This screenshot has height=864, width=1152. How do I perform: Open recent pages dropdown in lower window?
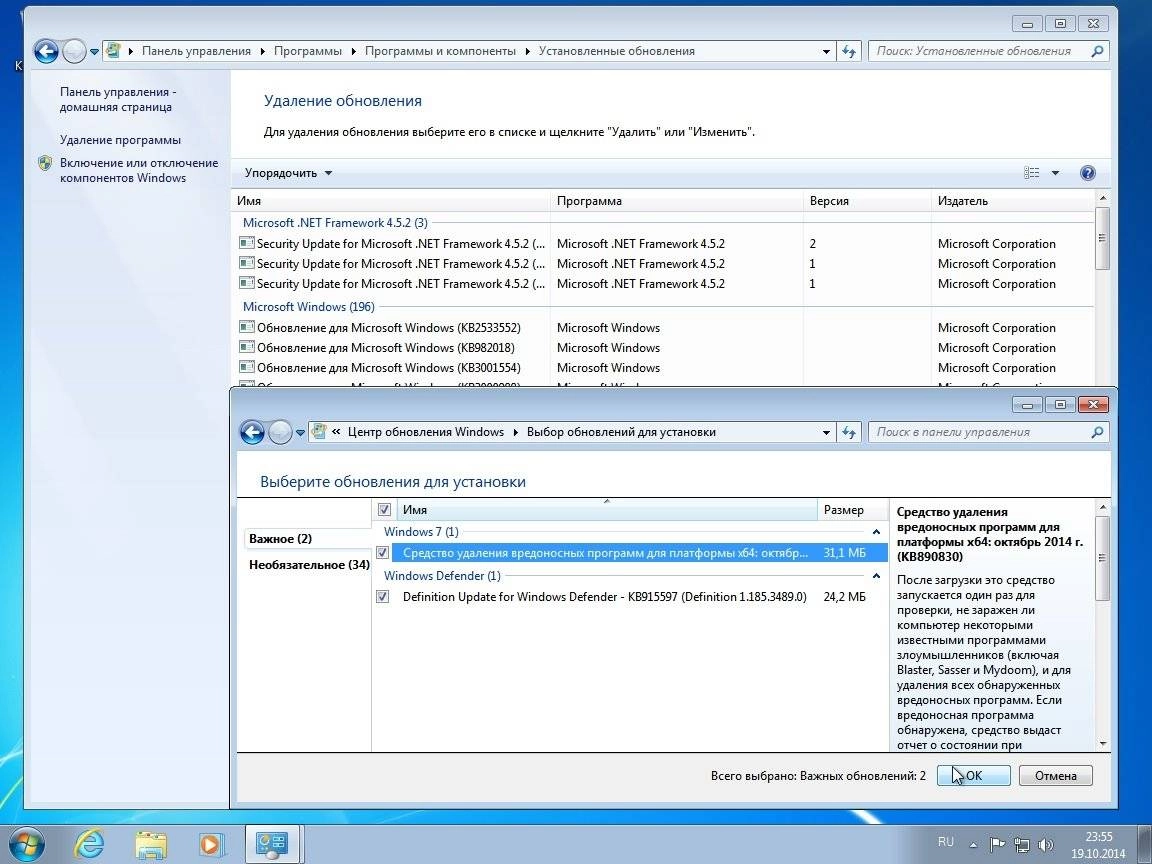(x=300, y=433)
